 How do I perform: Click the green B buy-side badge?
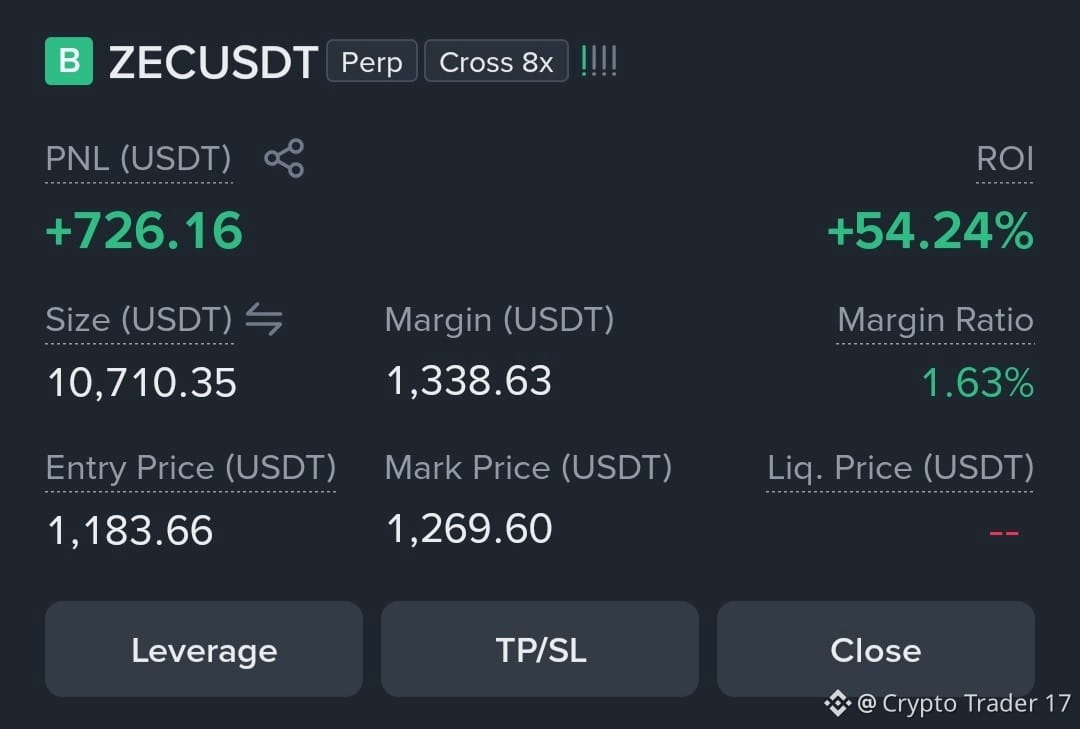pos(69,61)
